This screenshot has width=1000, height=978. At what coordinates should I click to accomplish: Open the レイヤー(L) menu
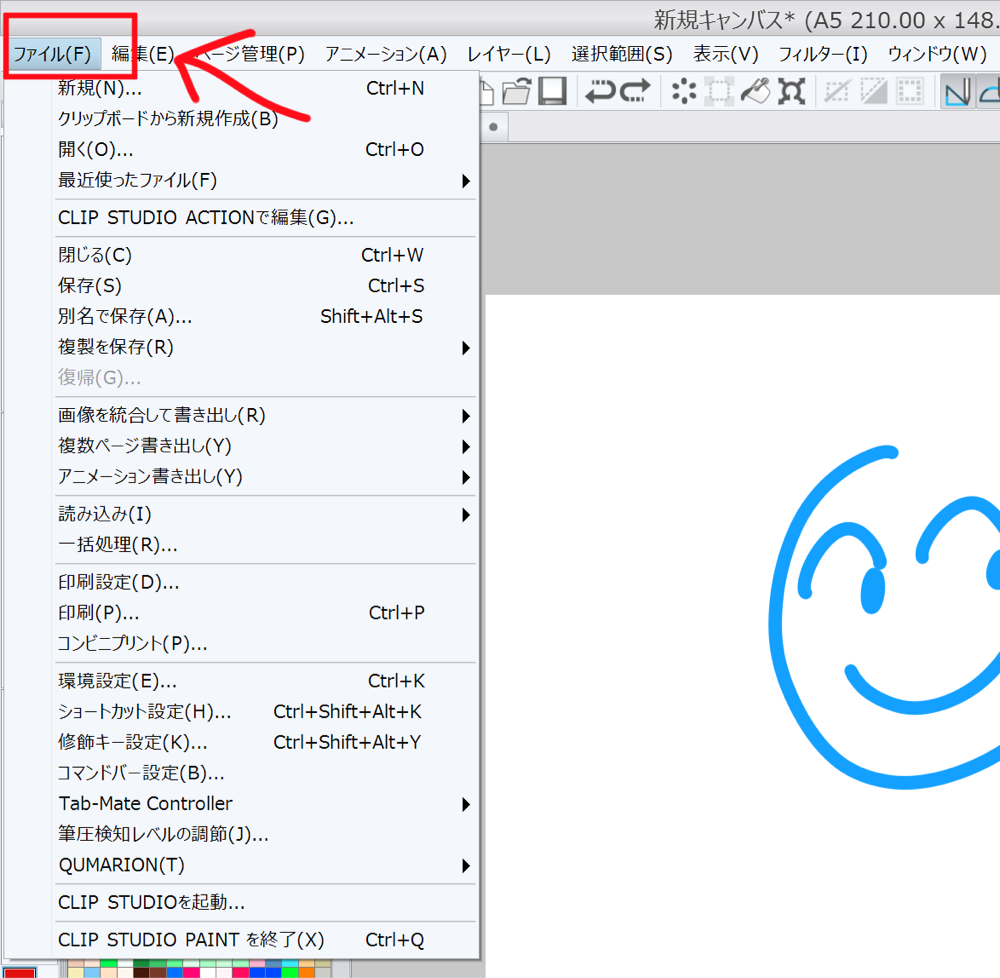pos(508,54)
